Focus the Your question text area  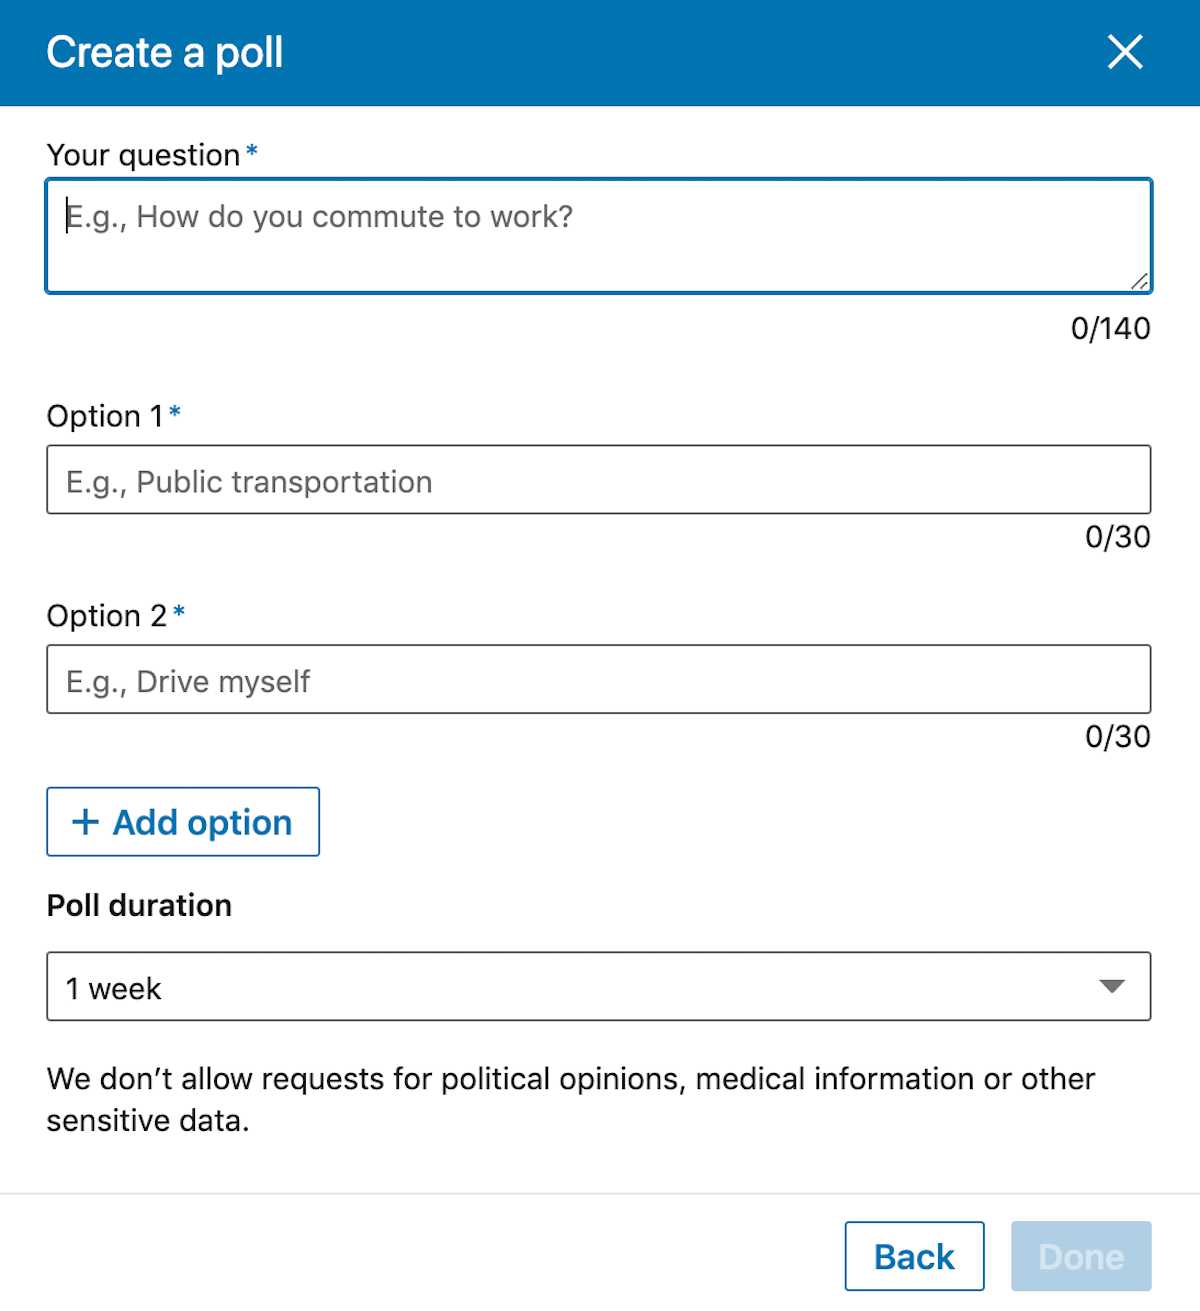click(598, 236)
